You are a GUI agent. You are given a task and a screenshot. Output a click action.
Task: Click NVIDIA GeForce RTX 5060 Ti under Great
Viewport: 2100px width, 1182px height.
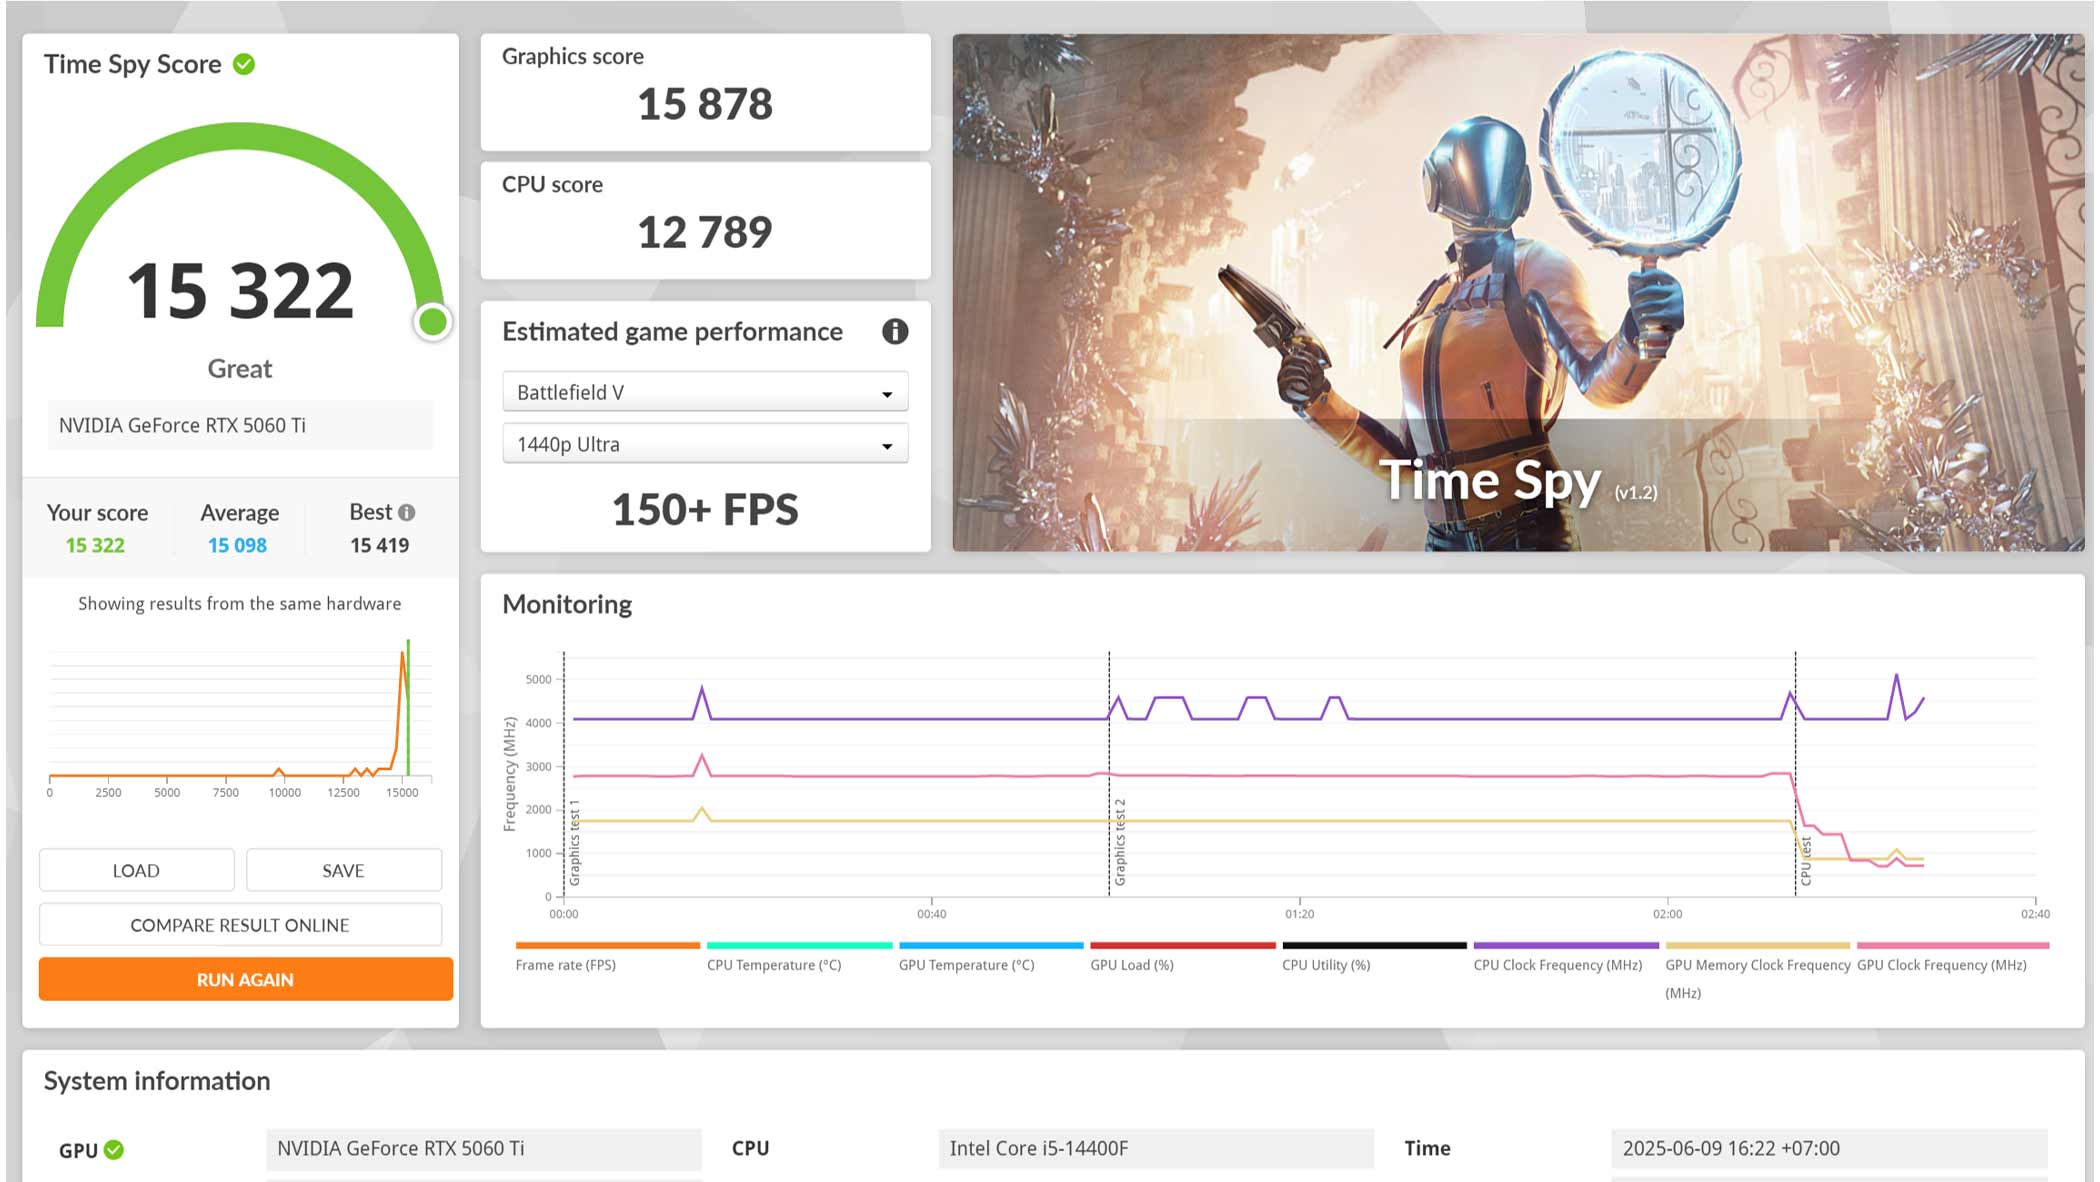(240, 425)
